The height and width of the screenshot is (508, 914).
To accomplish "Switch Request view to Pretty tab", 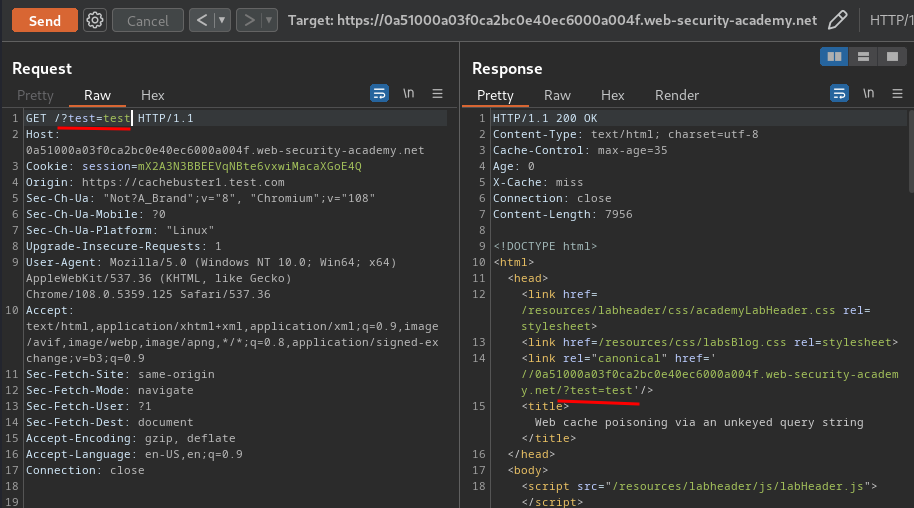I will pos(35,95).
